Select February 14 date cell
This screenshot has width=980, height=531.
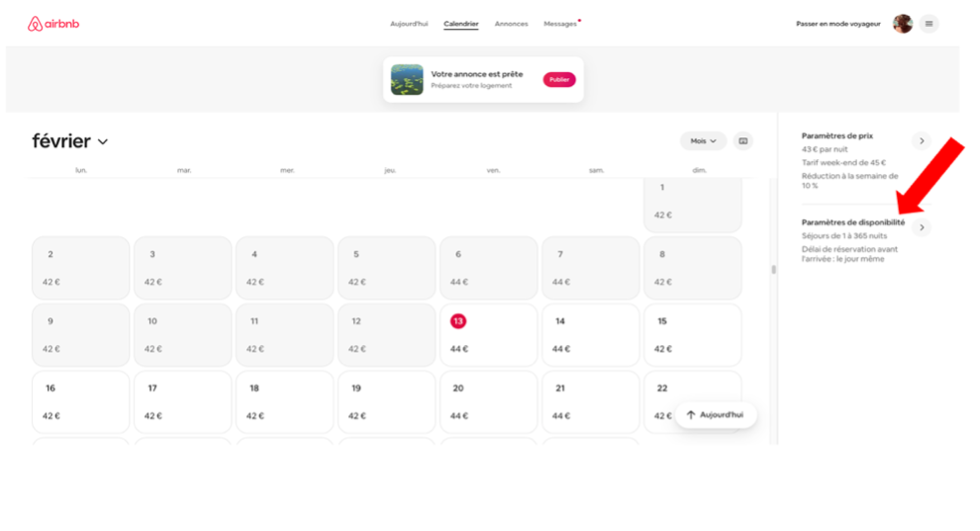pyautogui.click(x=591, y=335)
